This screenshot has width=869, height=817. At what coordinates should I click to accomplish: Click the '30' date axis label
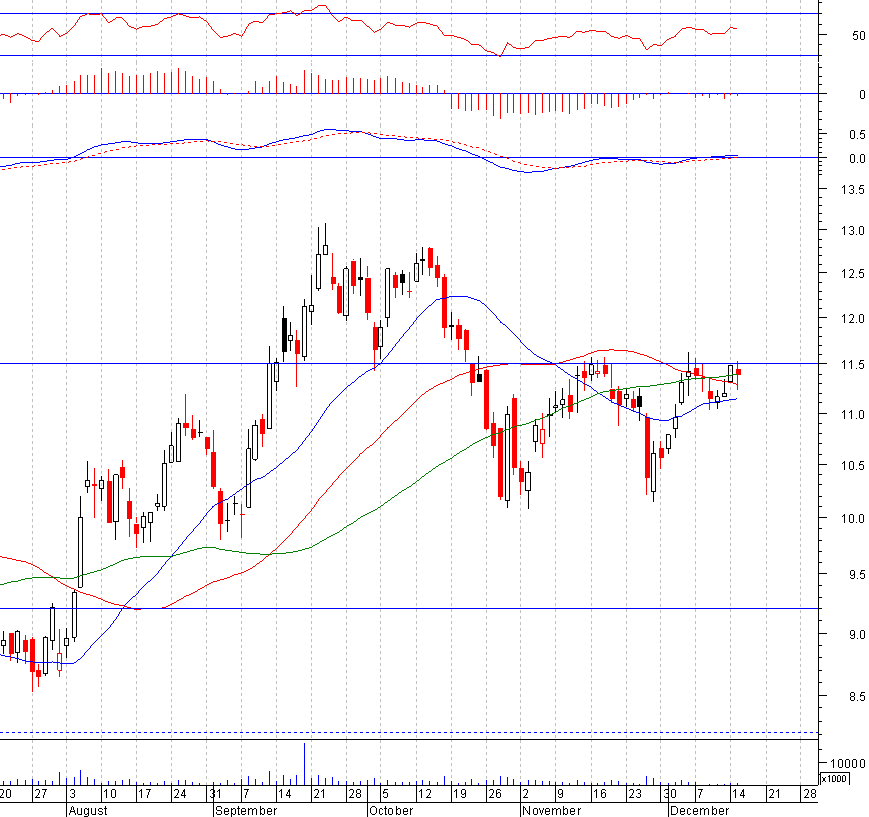click(x=670, y=794)
